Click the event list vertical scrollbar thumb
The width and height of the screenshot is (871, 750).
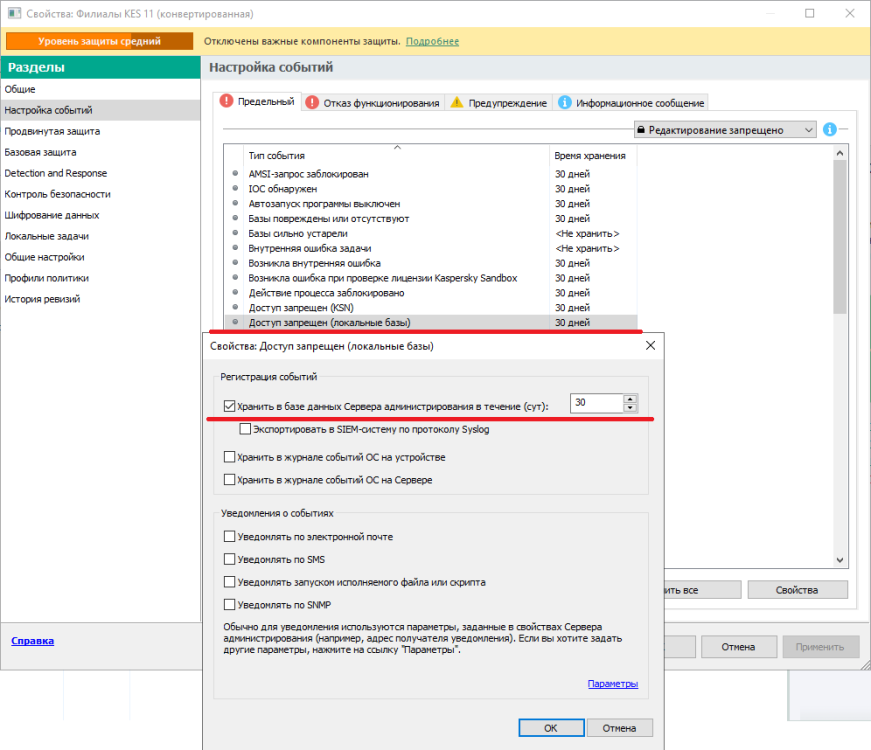tap(840, 237)
